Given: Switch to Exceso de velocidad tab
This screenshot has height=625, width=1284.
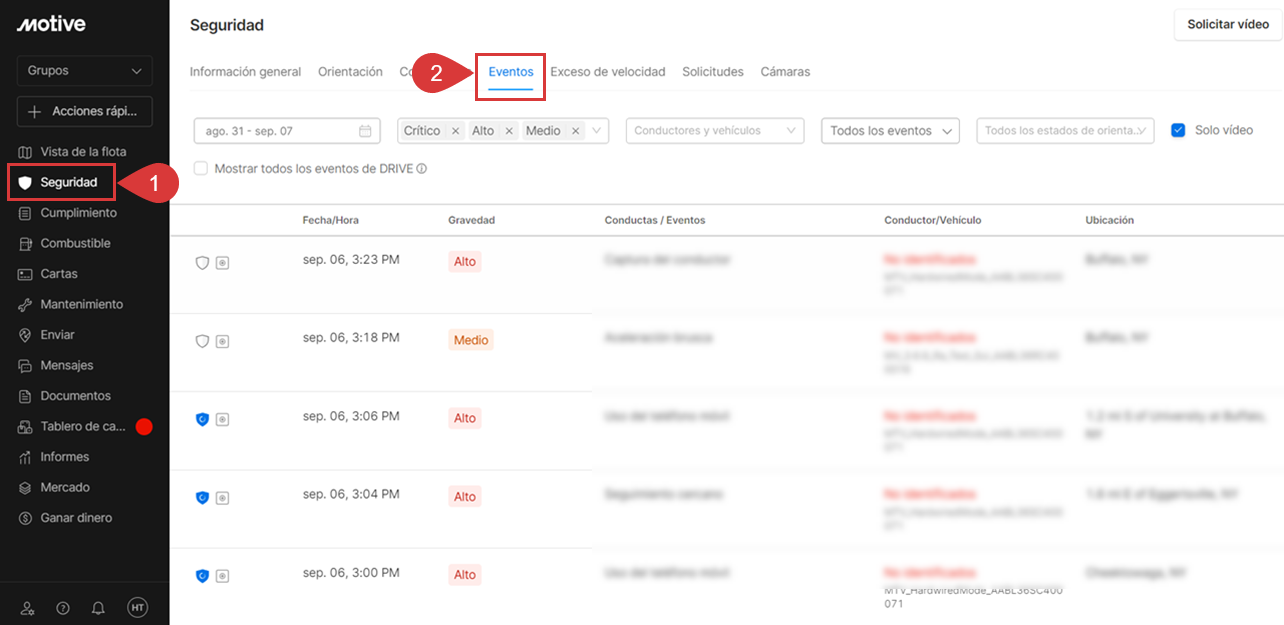Looking at the screenshot, I should click(607, 72).
